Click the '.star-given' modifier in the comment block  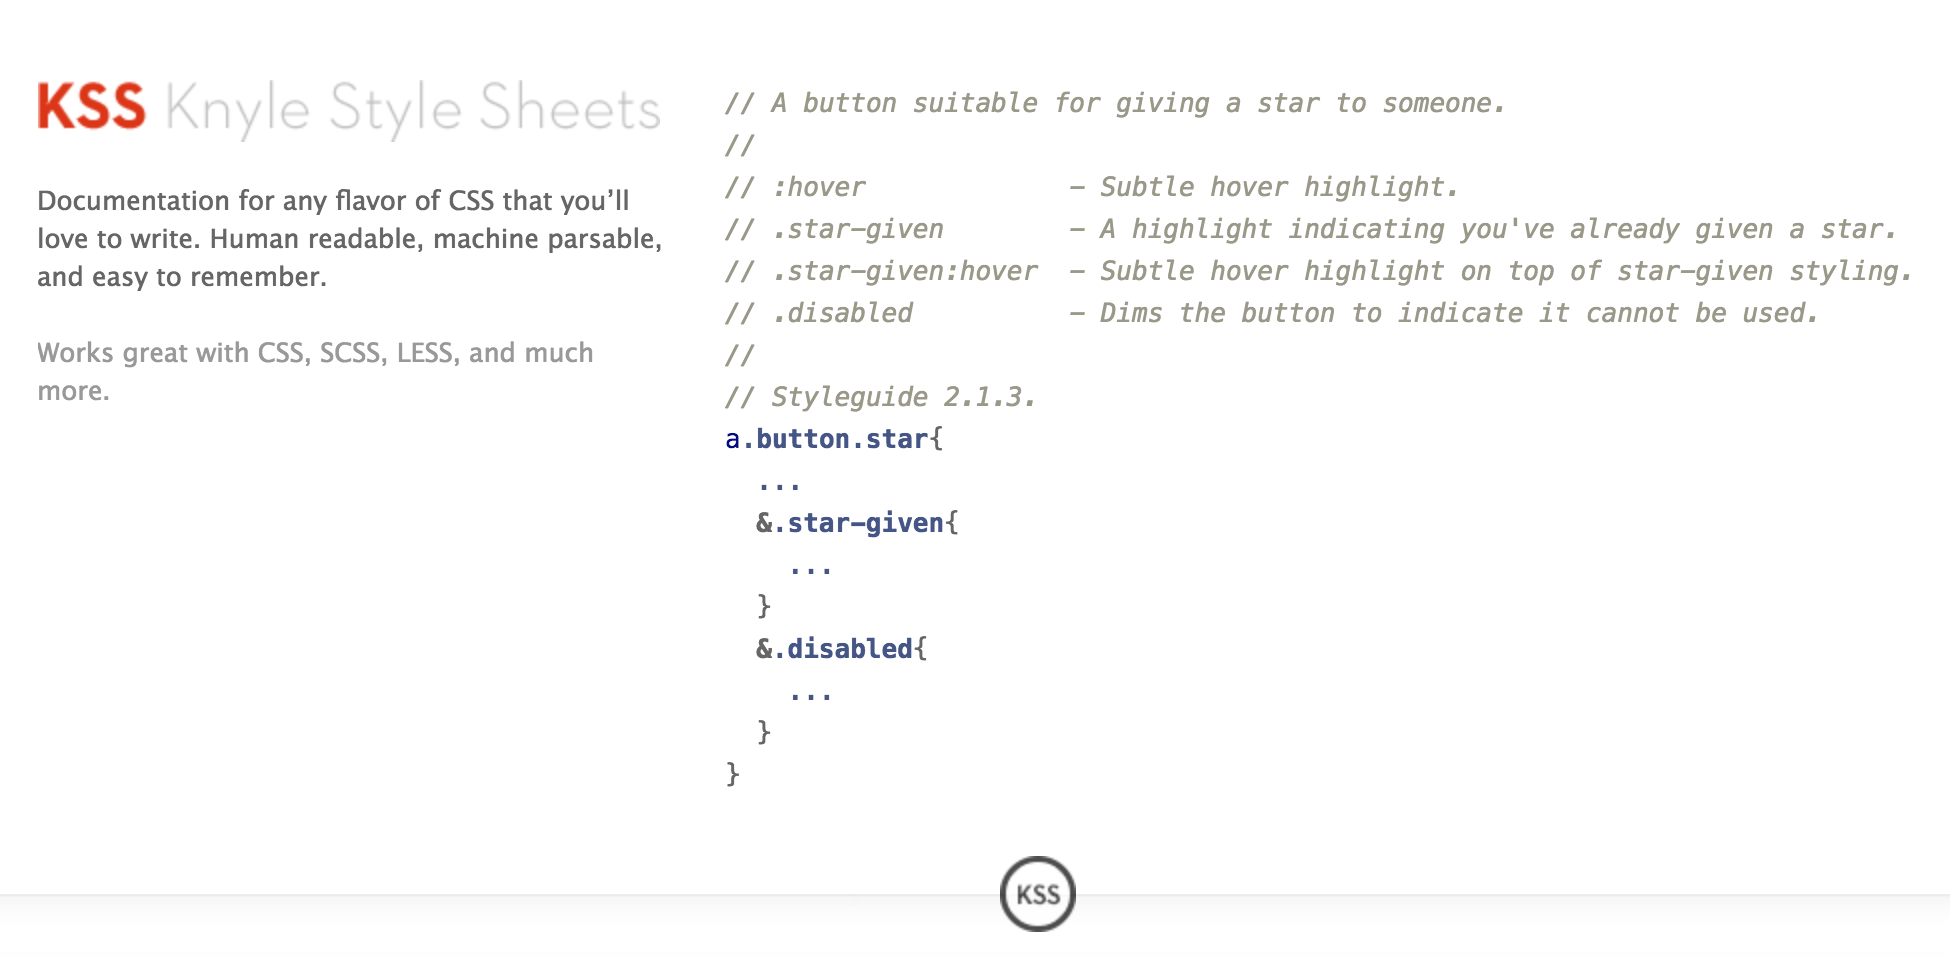(x=858, y=229)
